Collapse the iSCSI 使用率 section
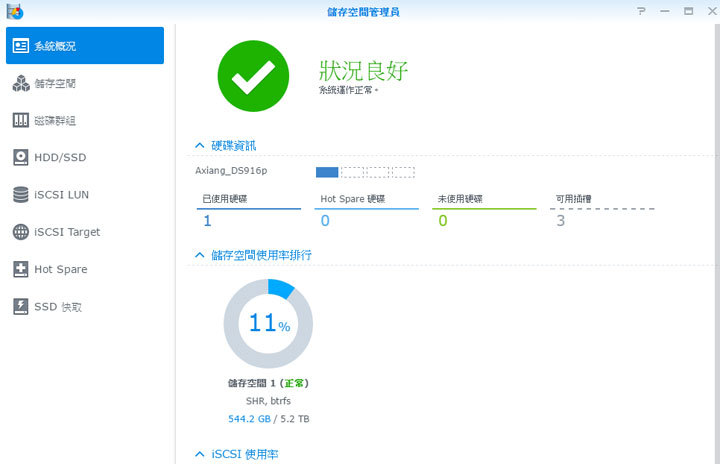720x464 pixels. coord(200,454)
